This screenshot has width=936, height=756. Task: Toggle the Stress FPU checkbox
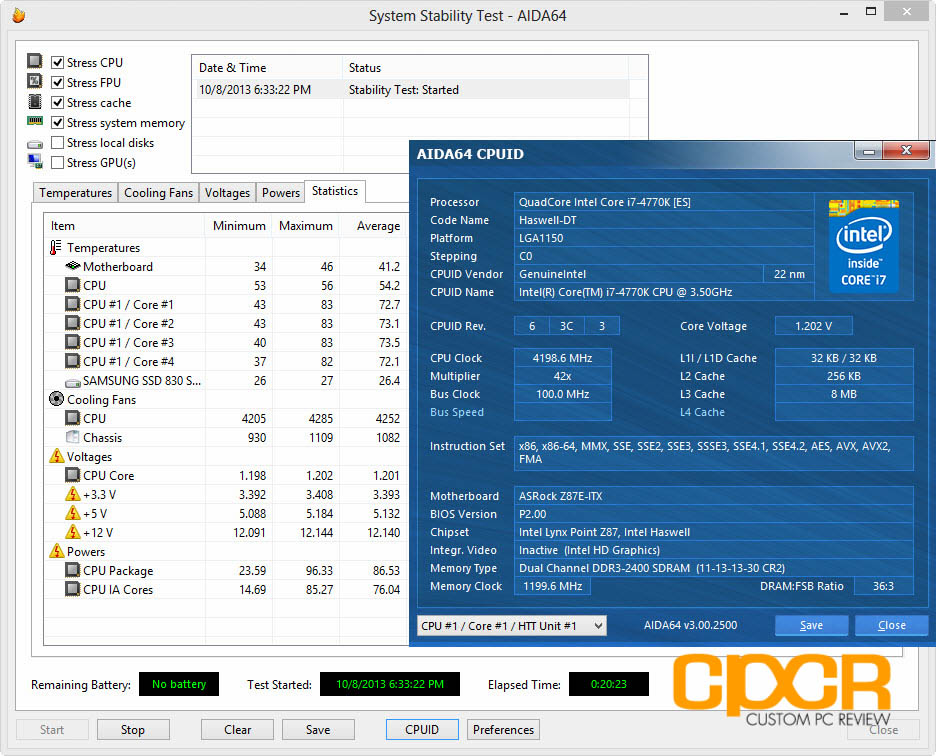(x=57, y=82)
